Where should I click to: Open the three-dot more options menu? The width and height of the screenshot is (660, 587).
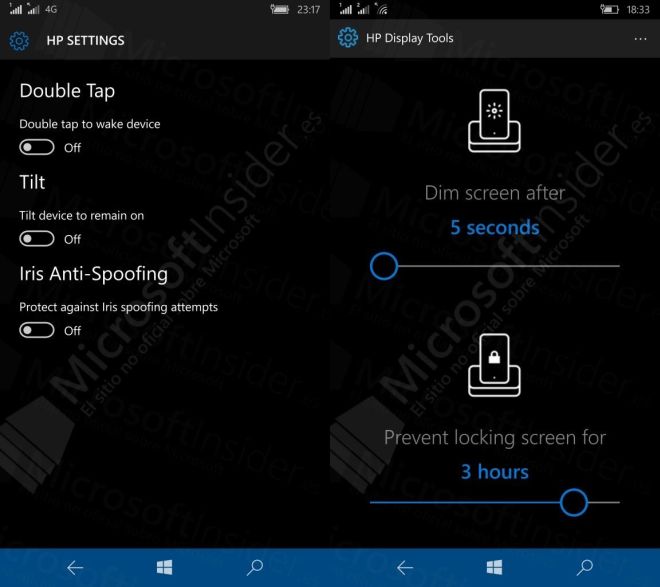(x=640, y=39)
